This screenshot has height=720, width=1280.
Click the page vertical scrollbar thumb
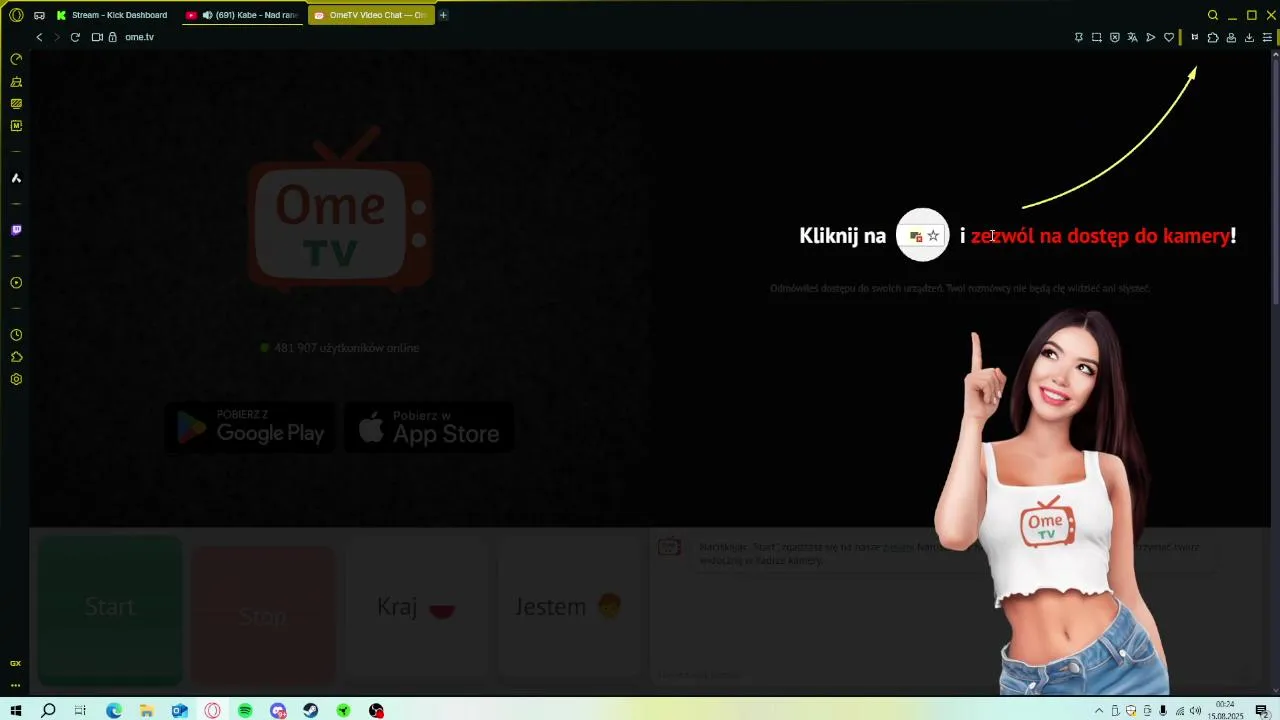(x=1275, y=180)
